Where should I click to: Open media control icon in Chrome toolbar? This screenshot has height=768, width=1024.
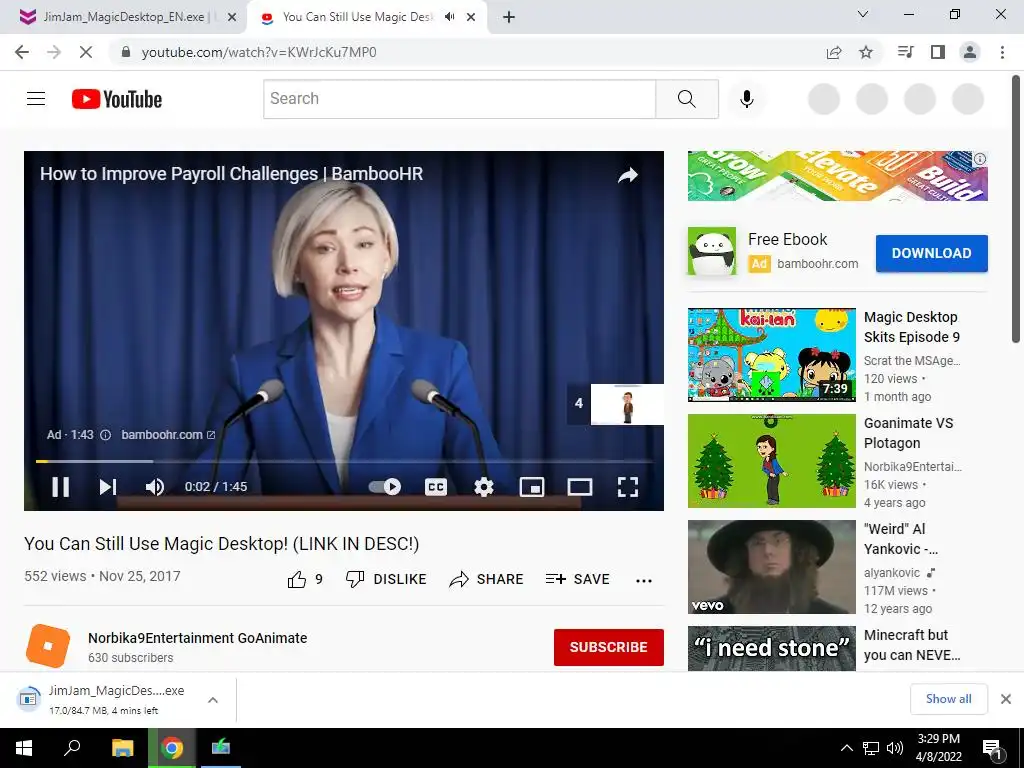click(x=905, y=52)
